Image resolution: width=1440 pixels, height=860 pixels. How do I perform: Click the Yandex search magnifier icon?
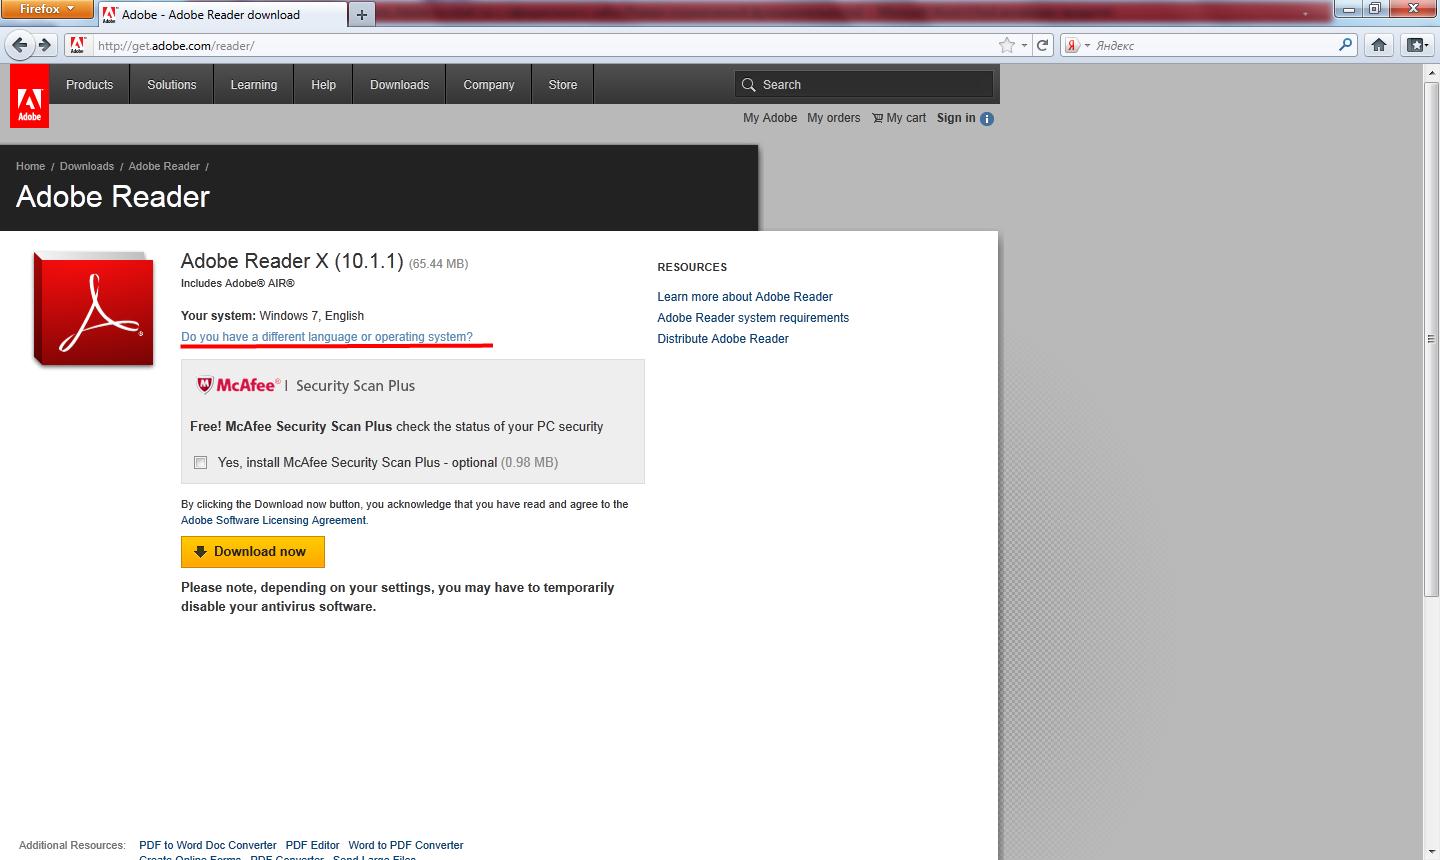[x=1345, y=45]
